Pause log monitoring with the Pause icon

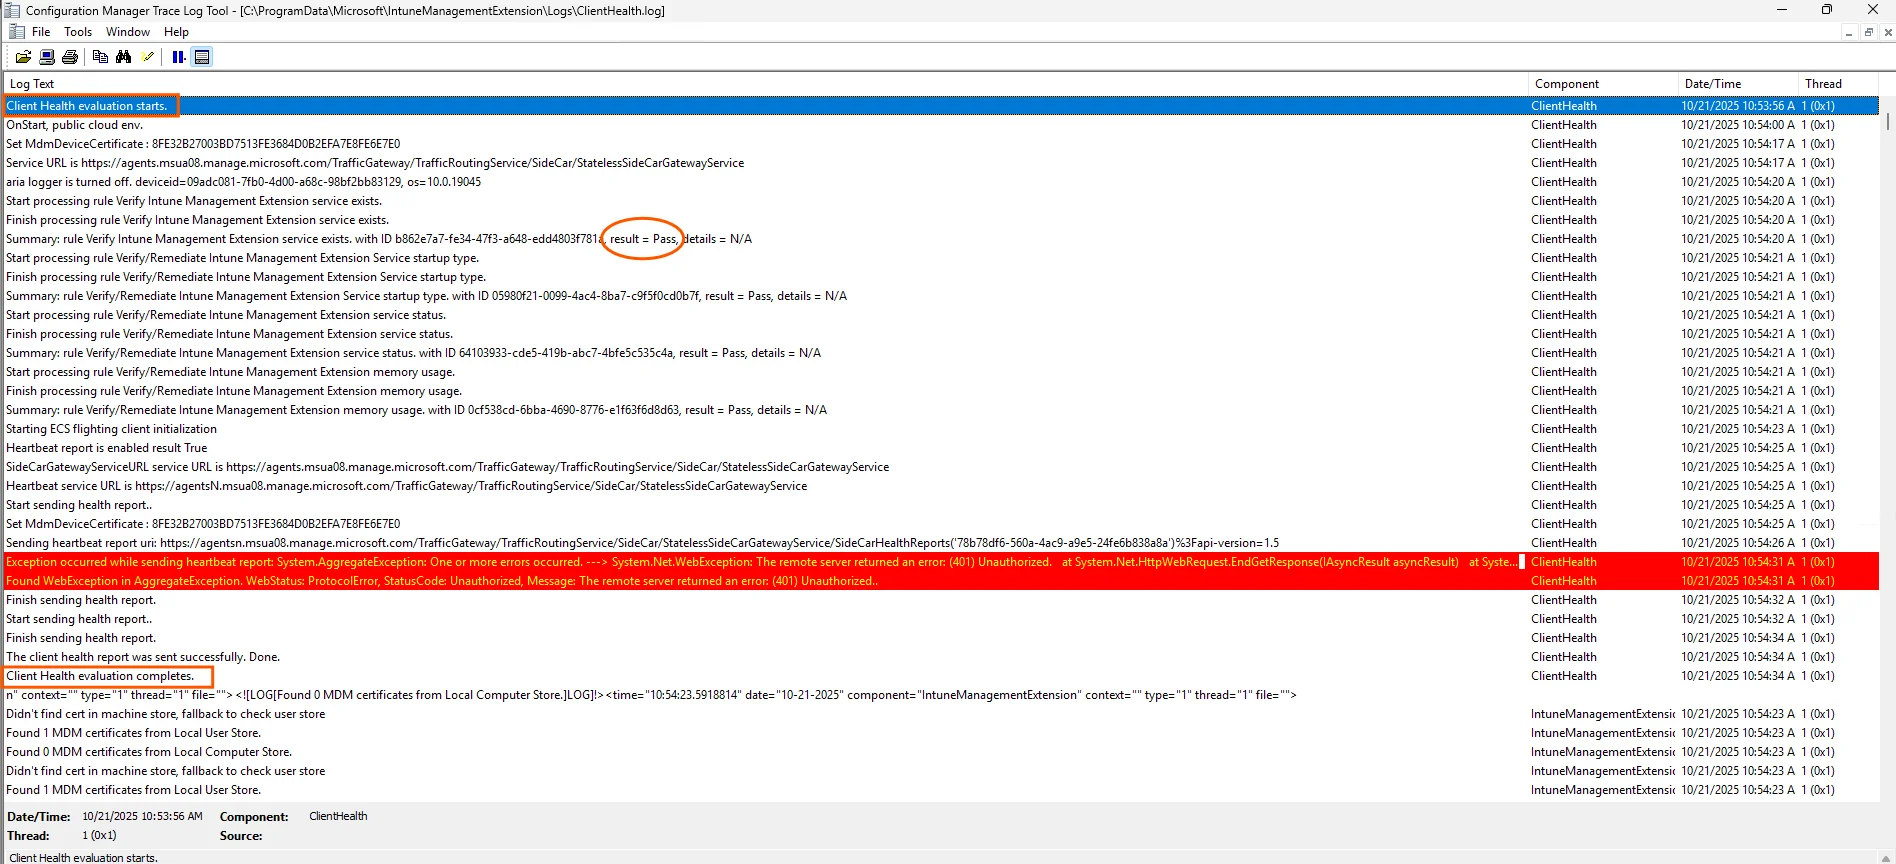[x=178, y=57]
